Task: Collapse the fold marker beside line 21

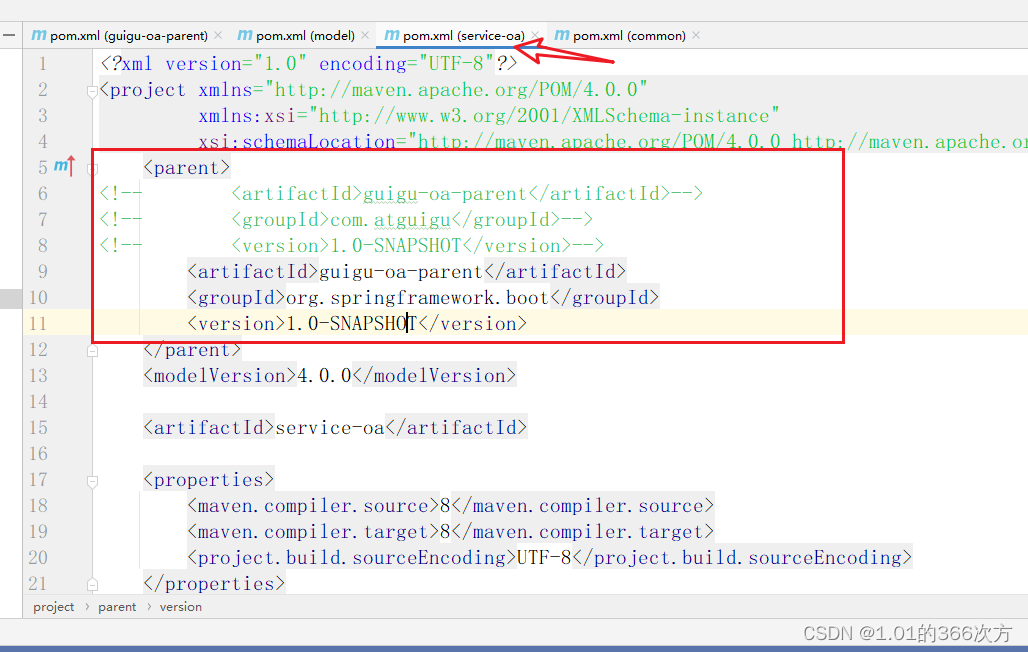Action: [x=92, y=584]
